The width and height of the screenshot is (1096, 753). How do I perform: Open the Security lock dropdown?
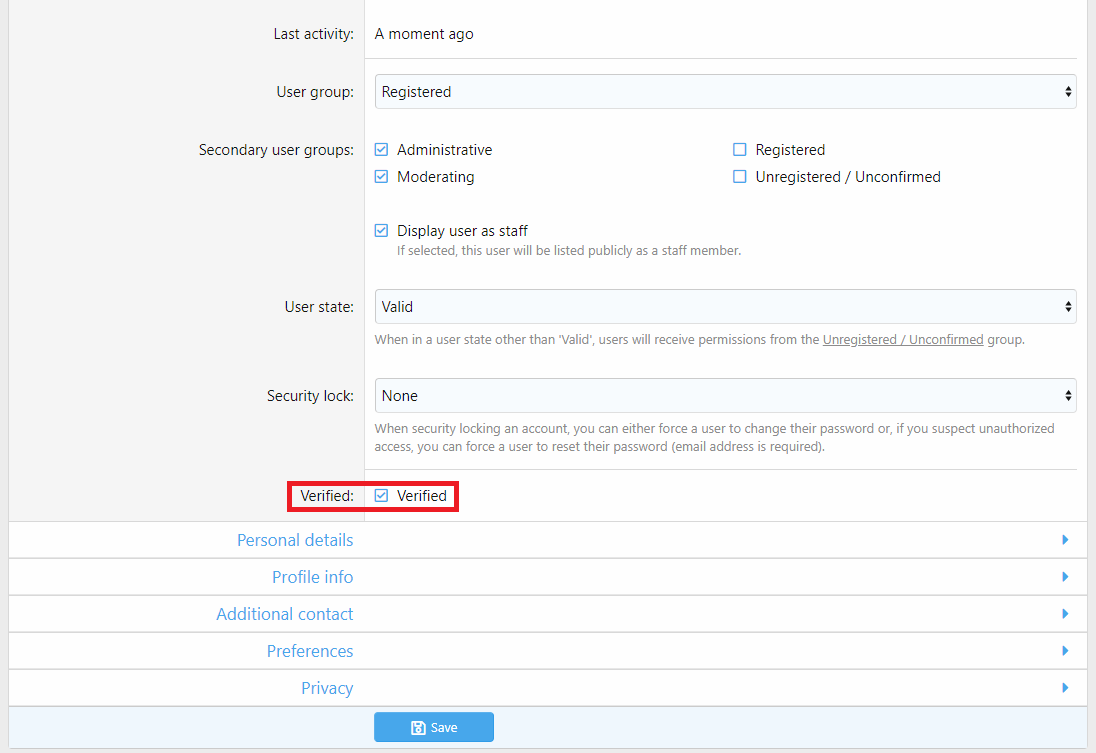[725, 396]
